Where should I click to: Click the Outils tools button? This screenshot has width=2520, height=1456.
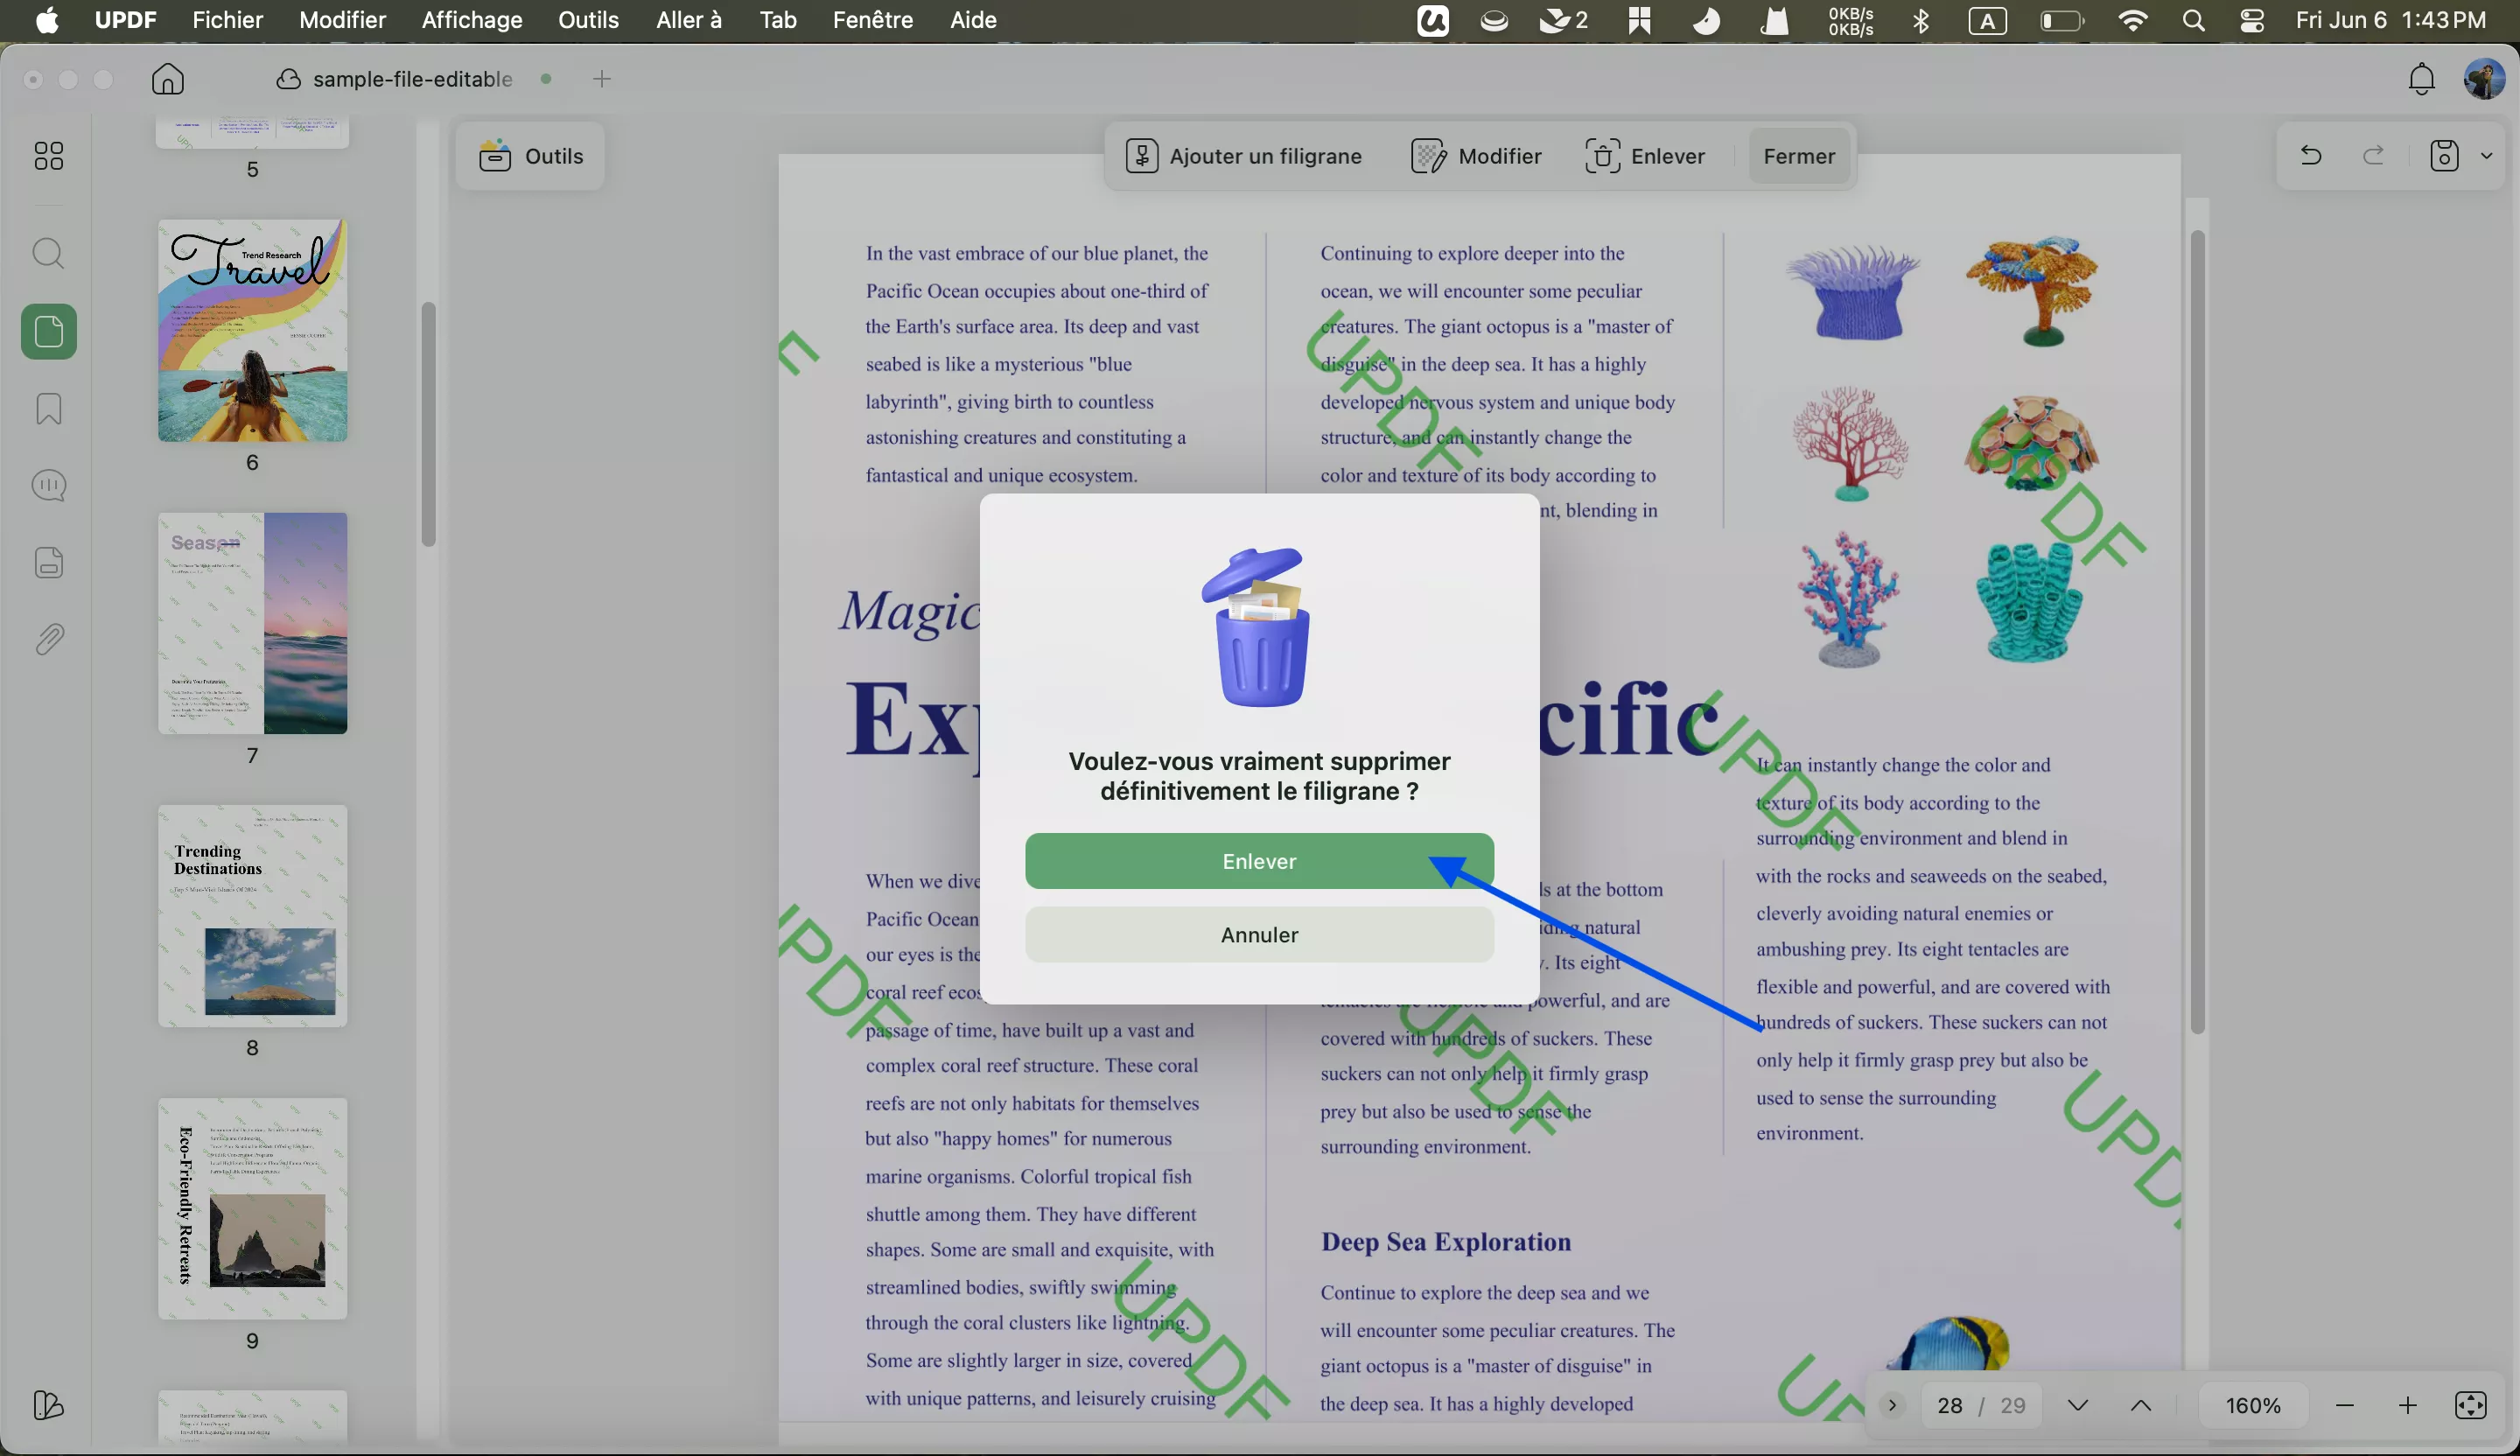(530, 156)
